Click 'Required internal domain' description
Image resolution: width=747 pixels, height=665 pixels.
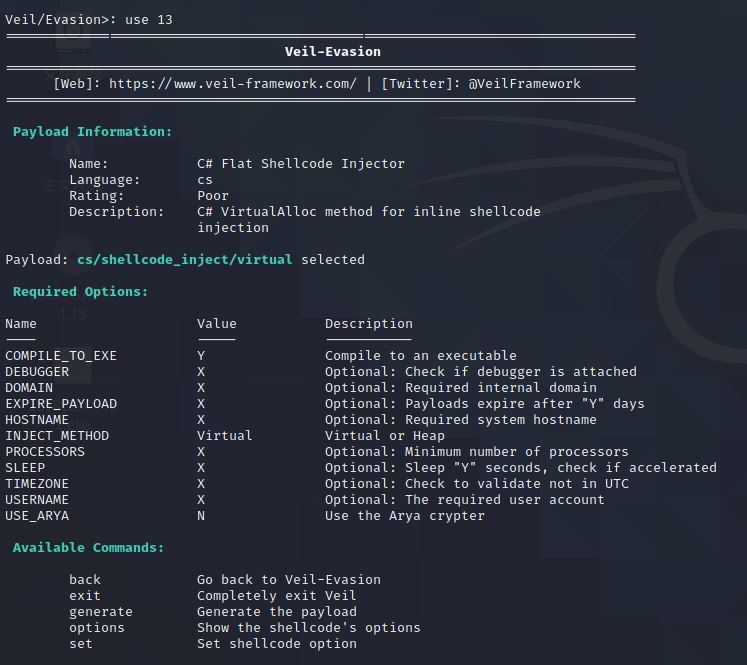[x=501, y=388]
